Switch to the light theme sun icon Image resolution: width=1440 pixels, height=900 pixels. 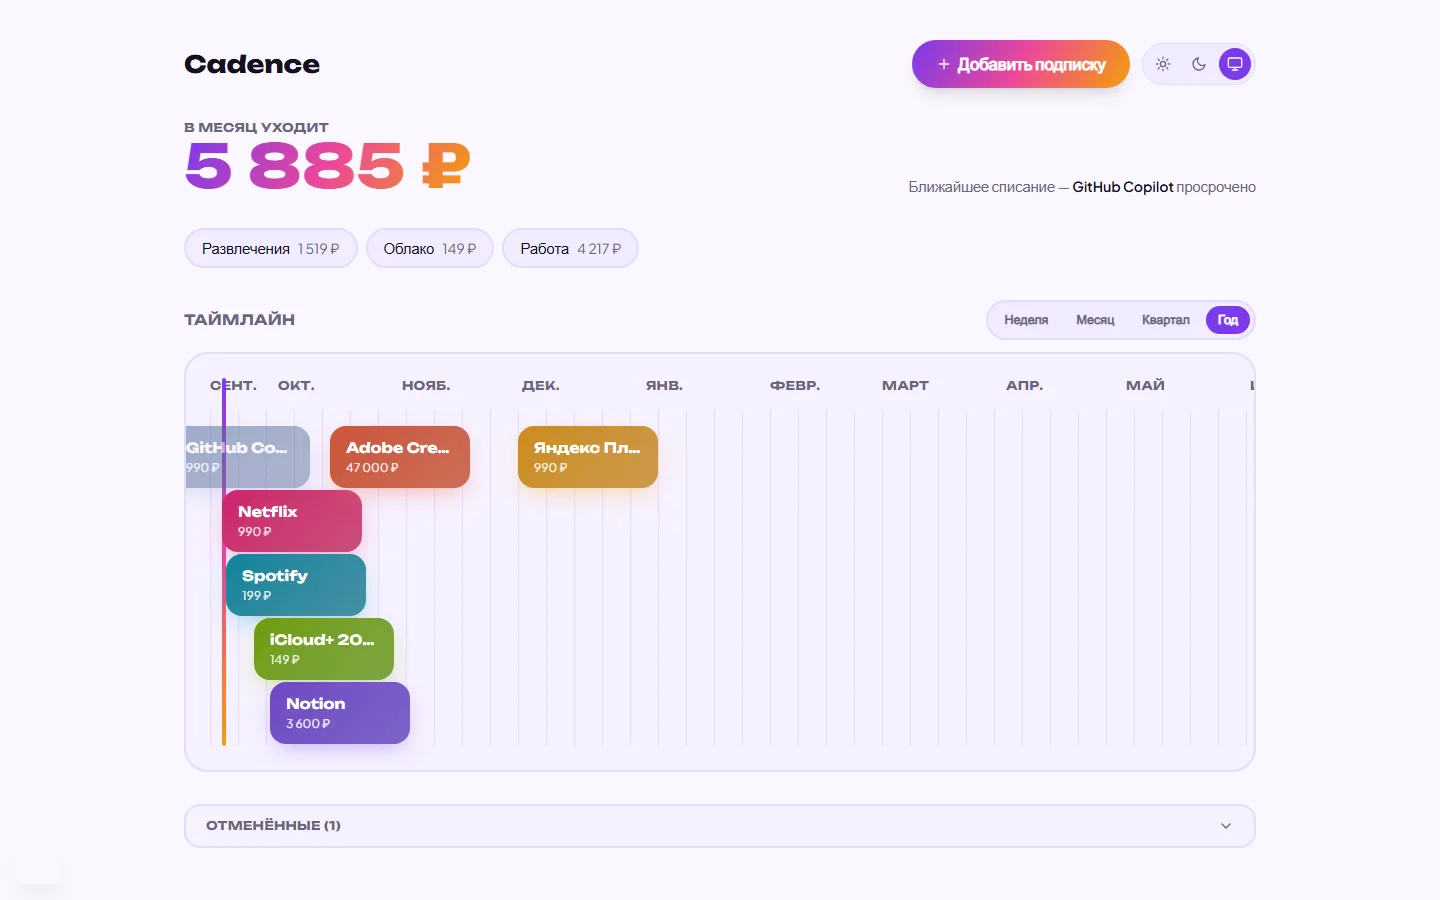pyautogui.click(x=1163, y=64)
